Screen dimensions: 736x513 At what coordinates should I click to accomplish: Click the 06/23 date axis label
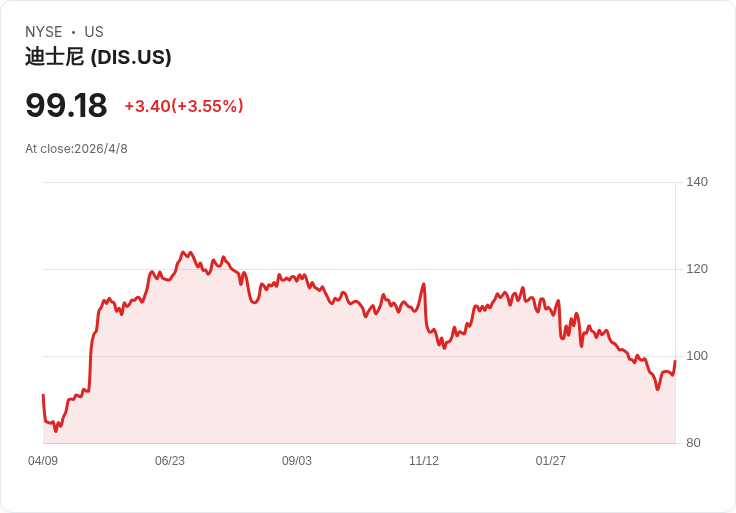click(x=170, y=460)
